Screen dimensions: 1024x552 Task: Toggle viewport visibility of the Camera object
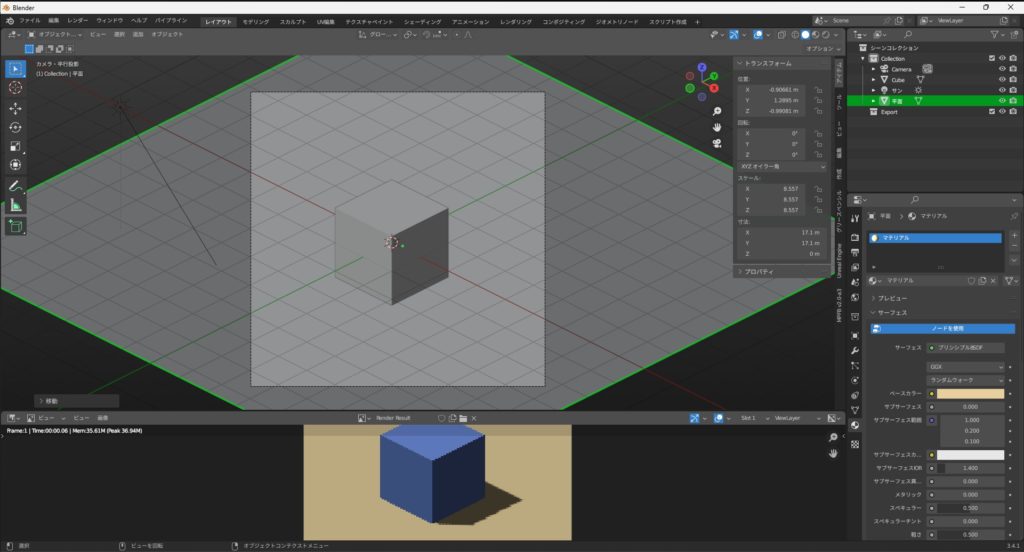1001,69
